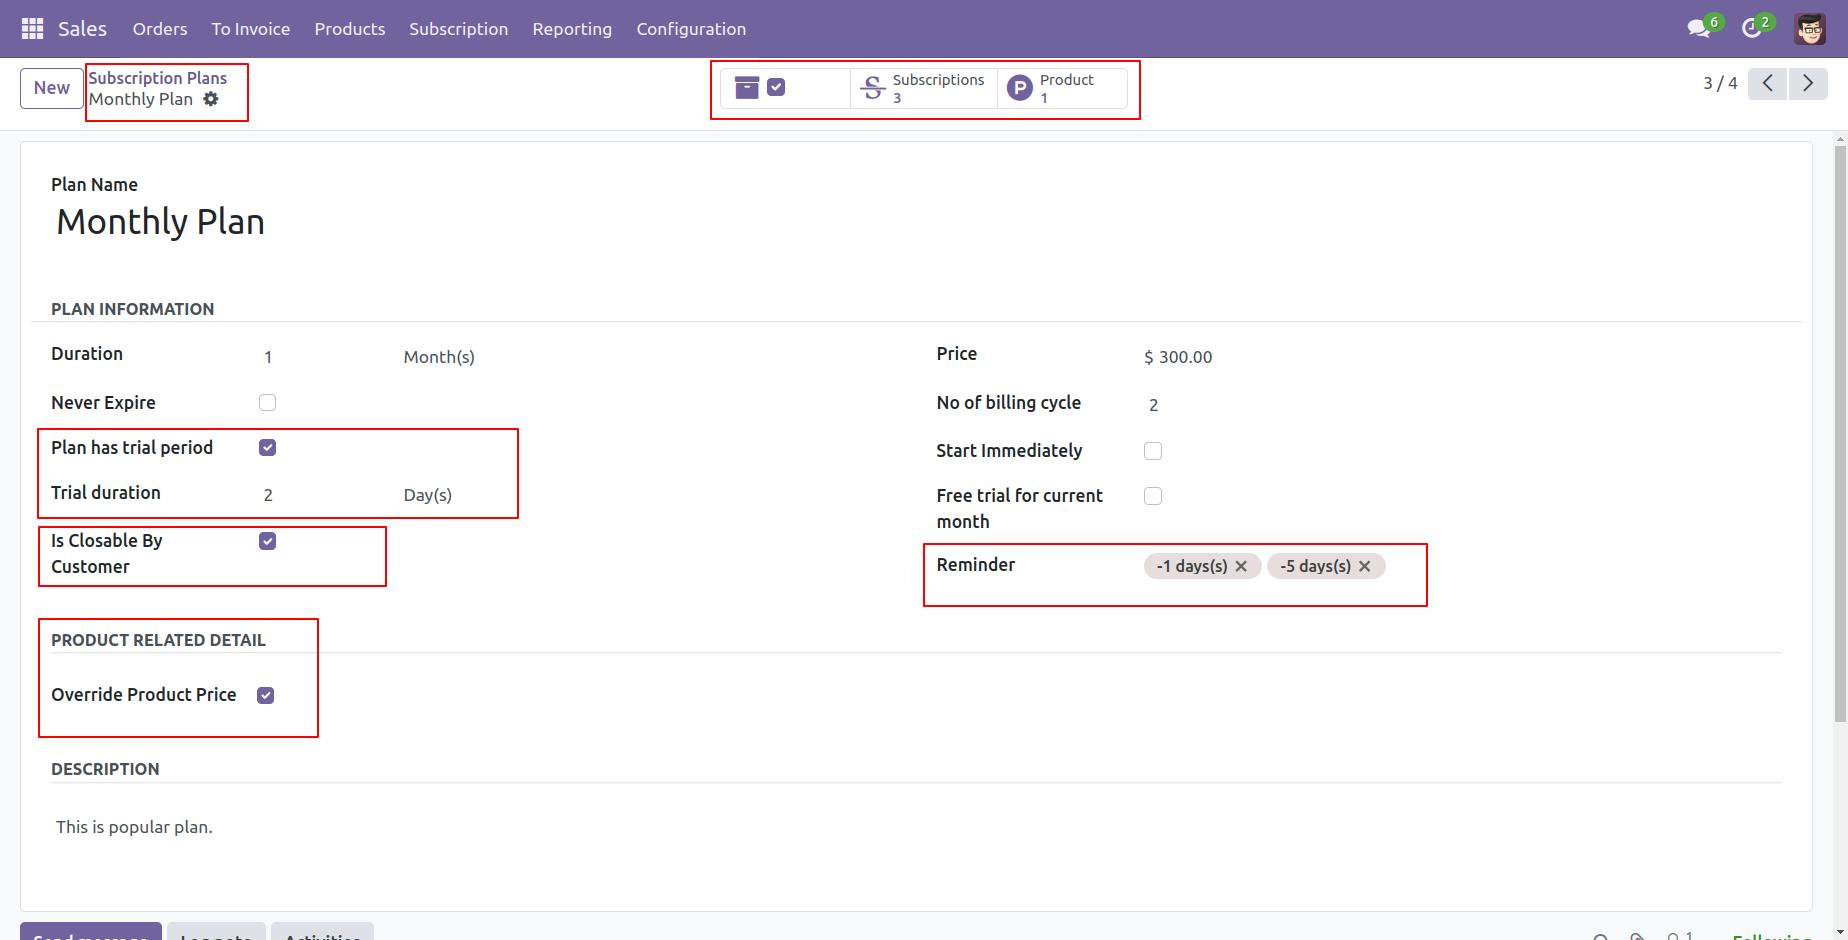Image resolution: width=1848 pixels, height=940 pixels.
Task: Open the Configuration menu
Action: point(691,29)
